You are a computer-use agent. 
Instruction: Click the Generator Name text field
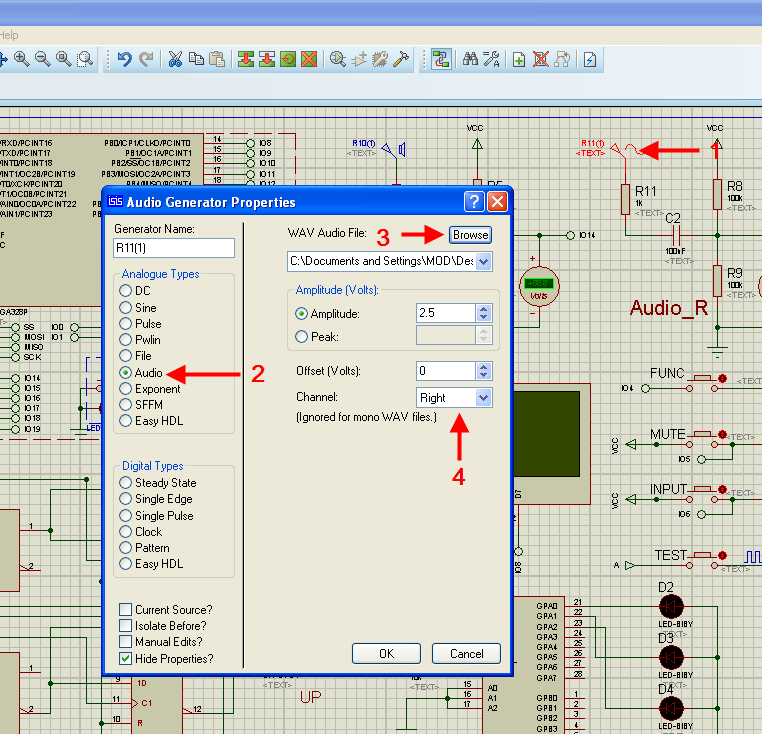[174, 248]
